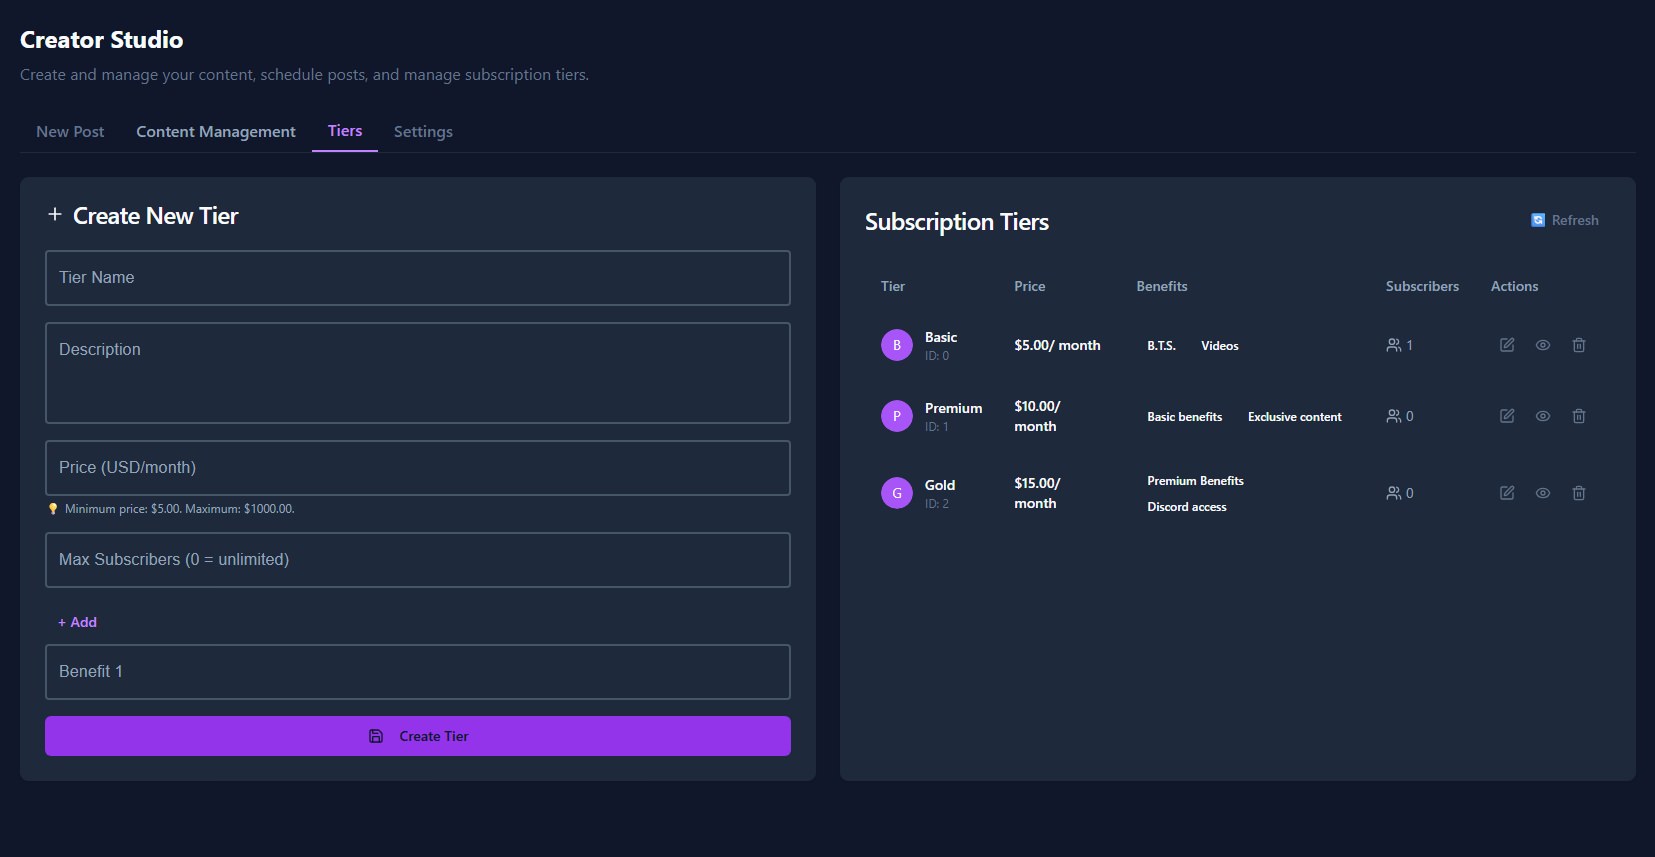Delete the Premium tier
Screen dimensions: 1655x857
1578,416
